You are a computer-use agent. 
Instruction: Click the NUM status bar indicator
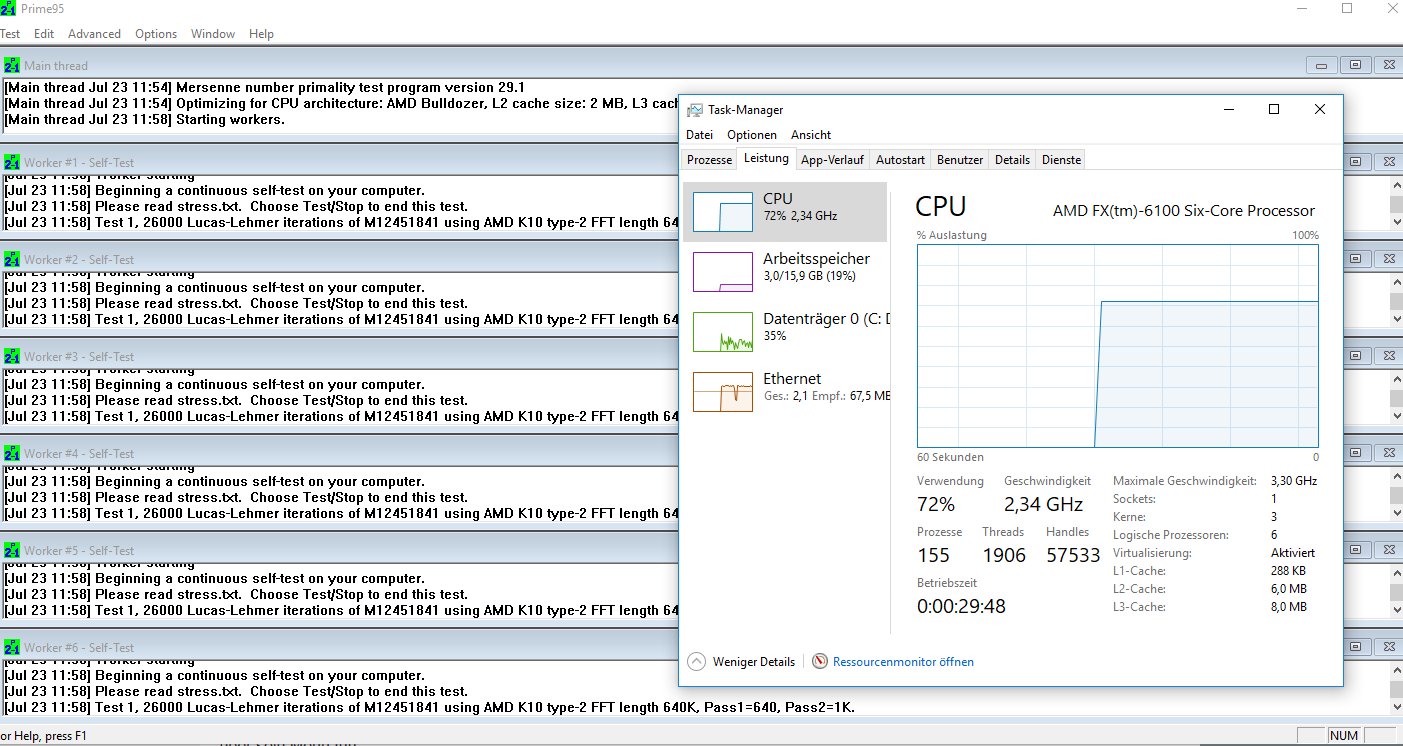point(1344,736)
